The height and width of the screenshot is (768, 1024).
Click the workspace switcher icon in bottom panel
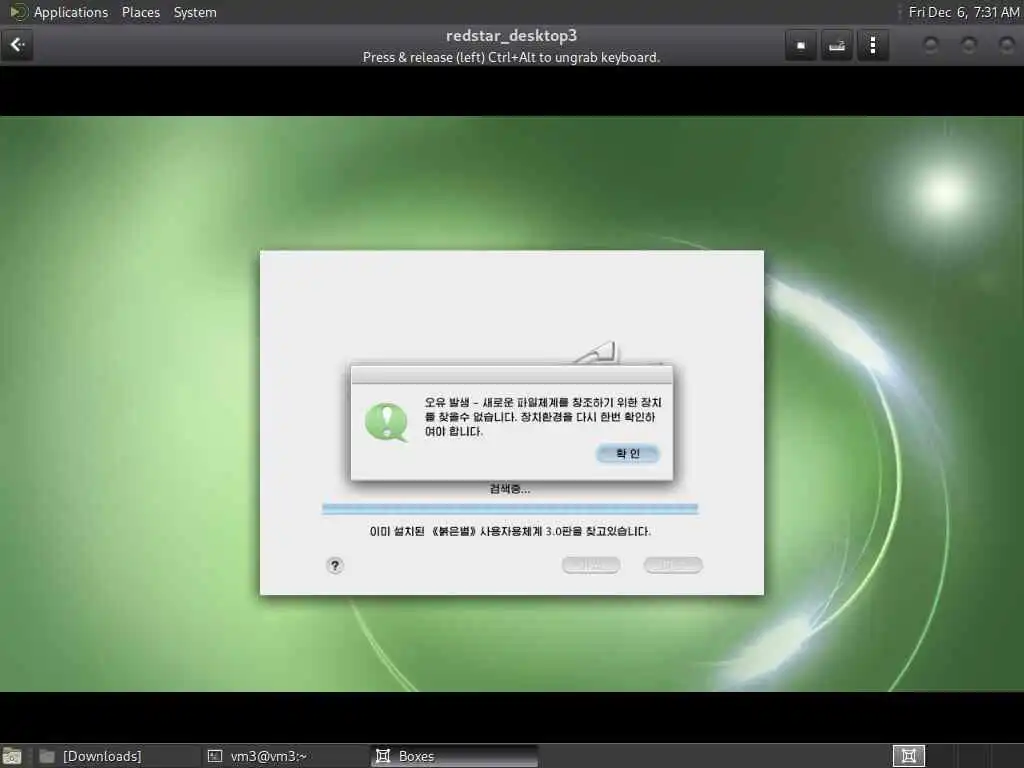tap(908, 756)
